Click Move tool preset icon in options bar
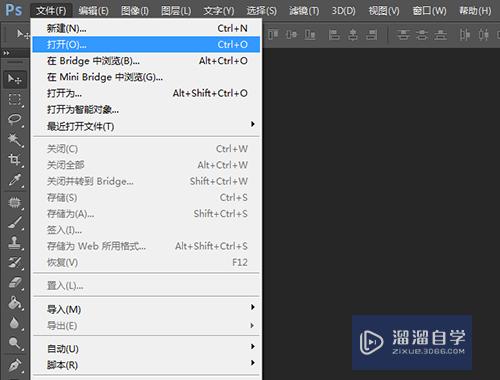Viewport: 500px width, 380px height. tap(23, 34)
